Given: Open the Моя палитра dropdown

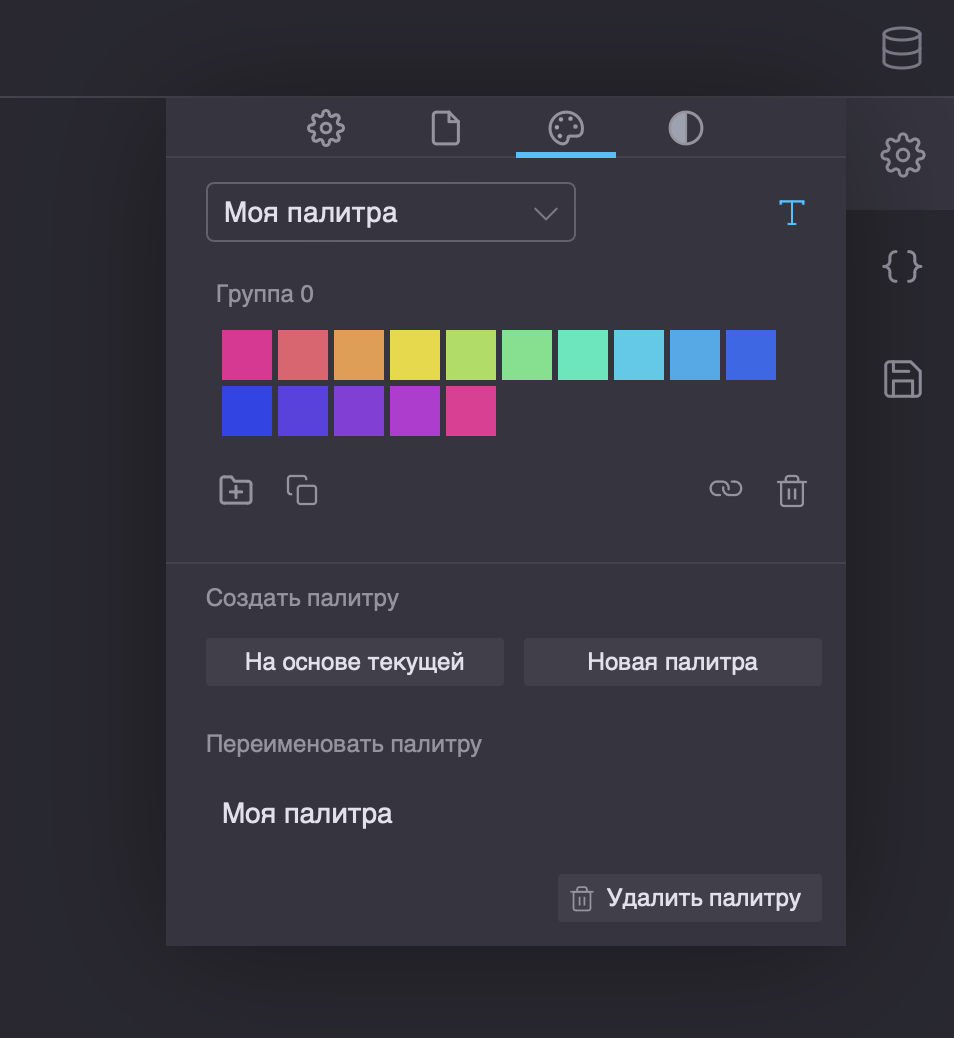Looking at the screenshot, I should click(390, 212).
